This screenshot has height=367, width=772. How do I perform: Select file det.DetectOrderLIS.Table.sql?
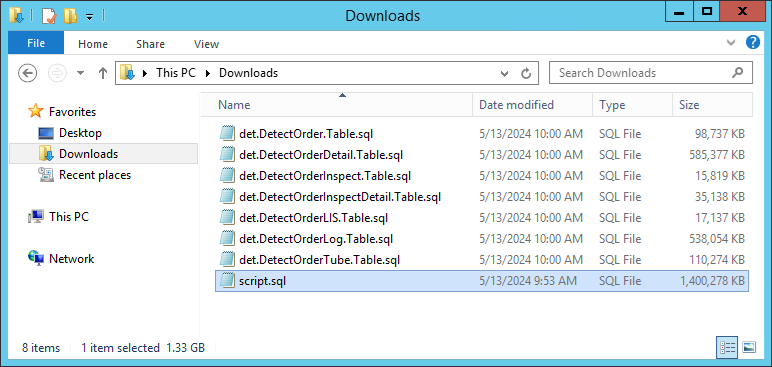pyautogui.click(x=314, y=218)
